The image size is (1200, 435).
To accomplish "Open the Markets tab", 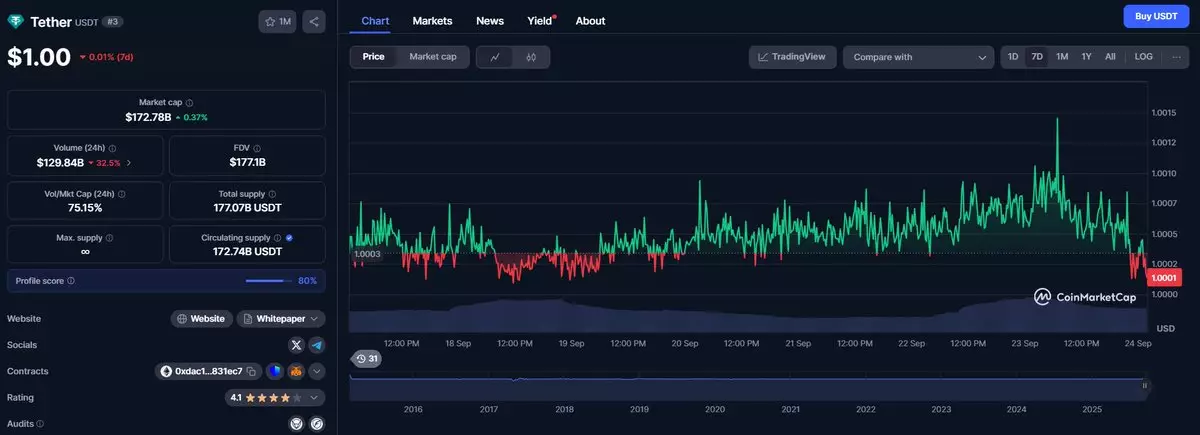I will pyautogui.click(x=432, y=20).
